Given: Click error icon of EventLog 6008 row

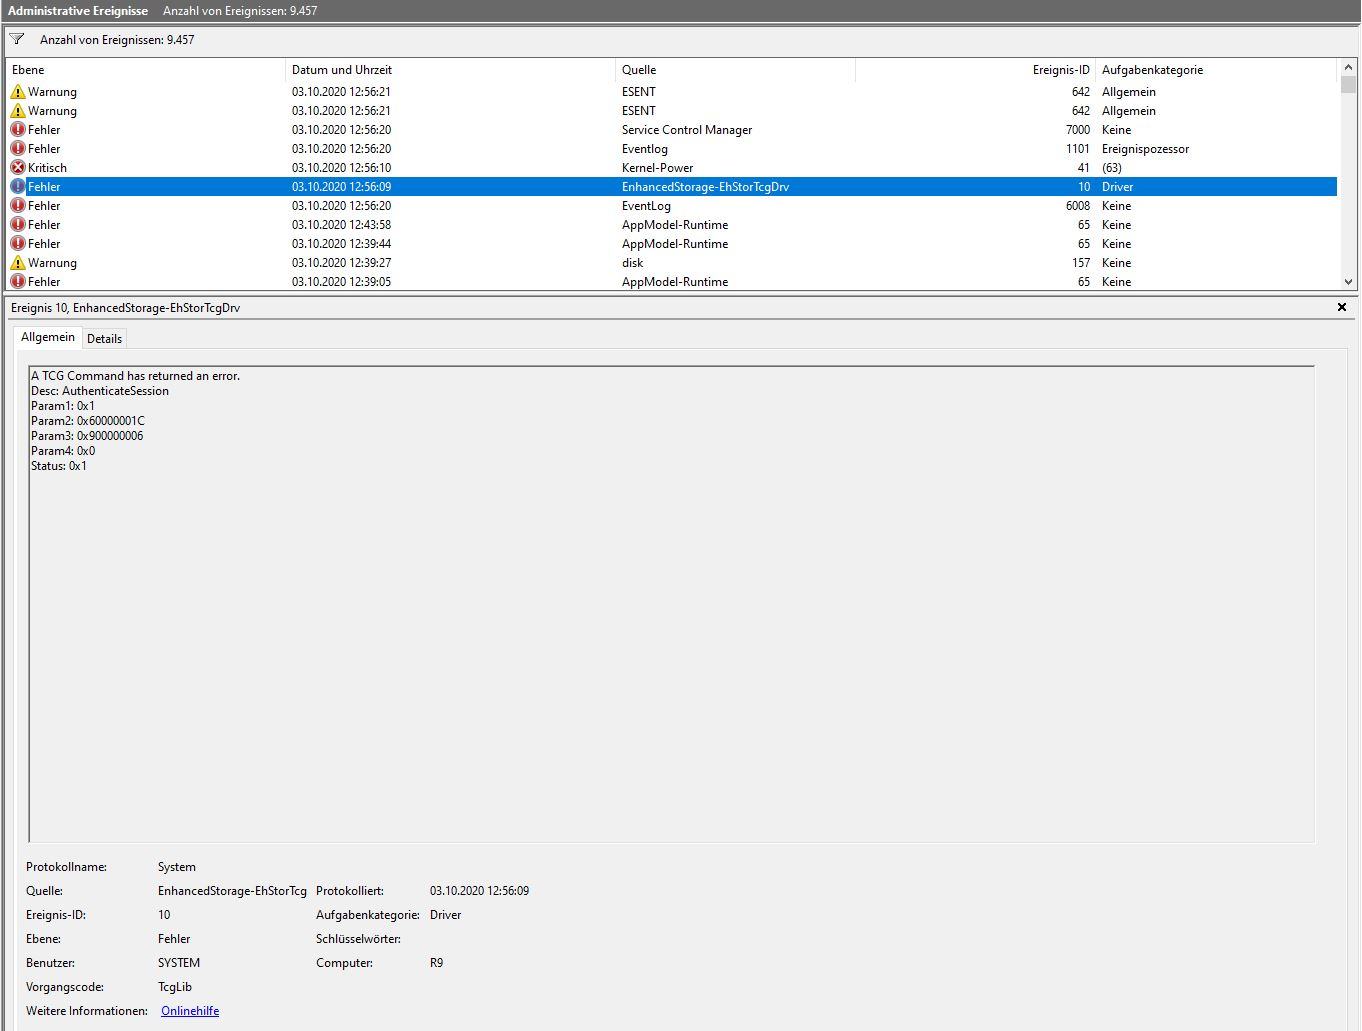Looking at the screenshot, I should click(x=18, y=206).
